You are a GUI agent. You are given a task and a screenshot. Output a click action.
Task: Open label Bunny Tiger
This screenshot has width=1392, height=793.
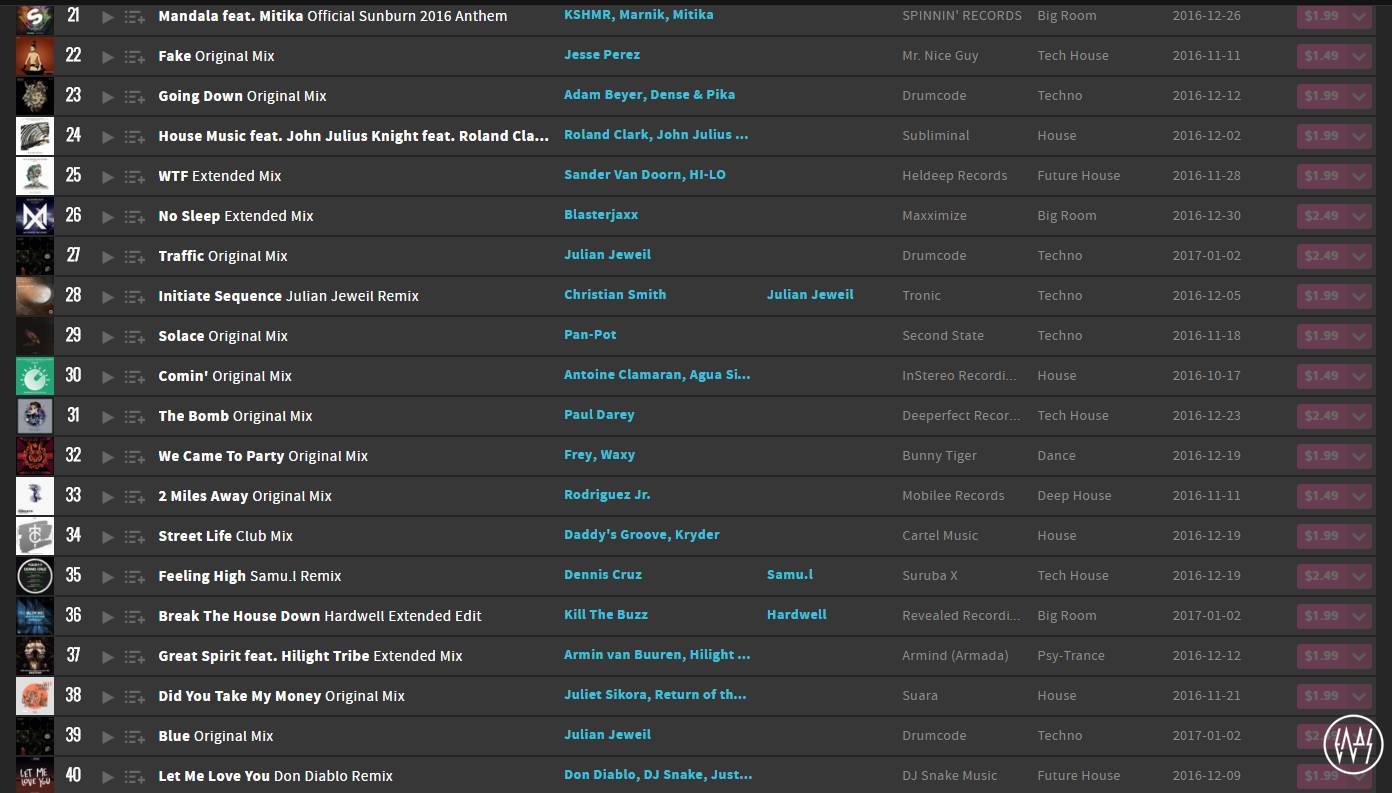coord(939,456)
